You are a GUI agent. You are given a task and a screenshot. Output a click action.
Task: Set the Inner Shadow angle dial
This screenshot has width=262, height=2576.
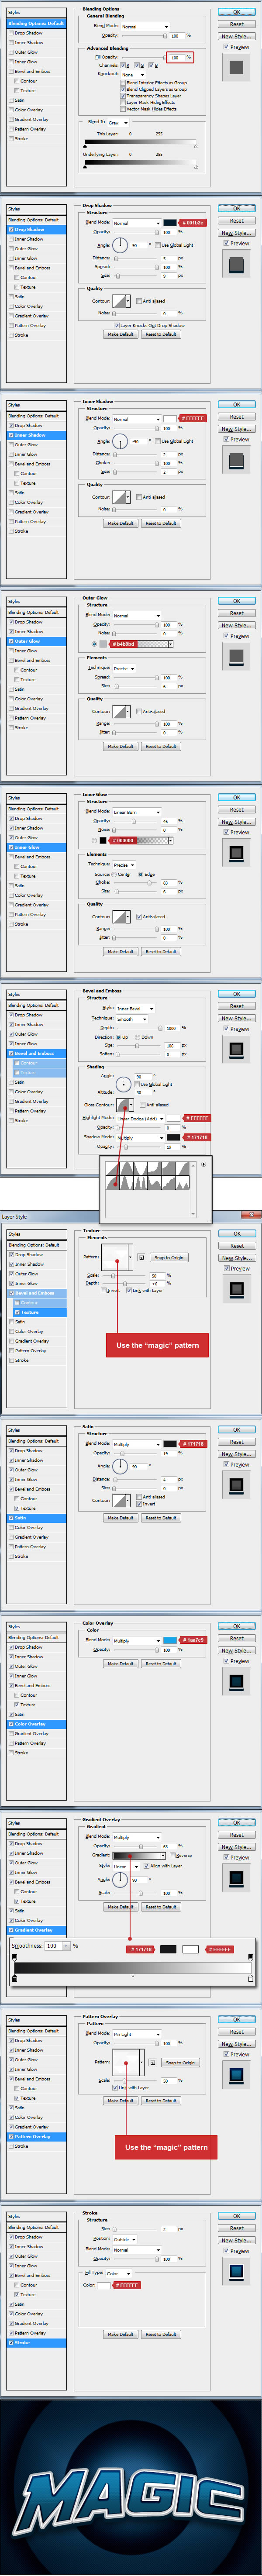120,441
